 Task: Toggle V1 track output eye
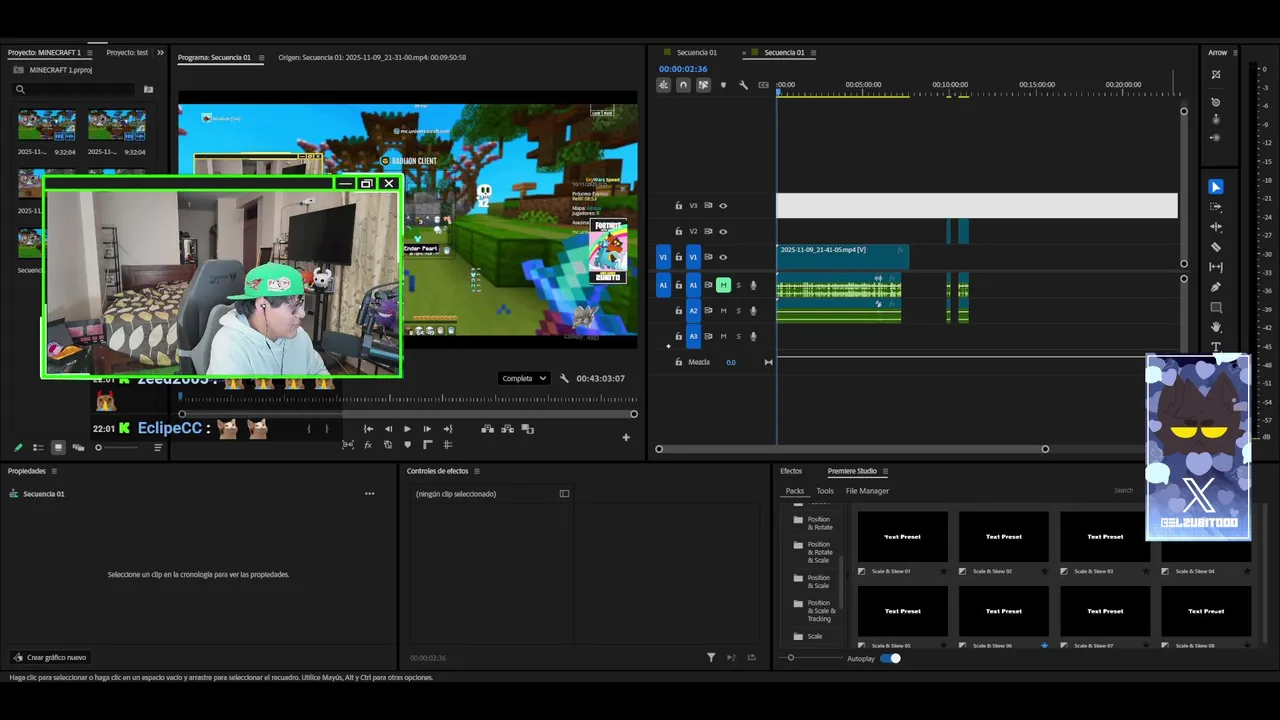click(723, 257)
